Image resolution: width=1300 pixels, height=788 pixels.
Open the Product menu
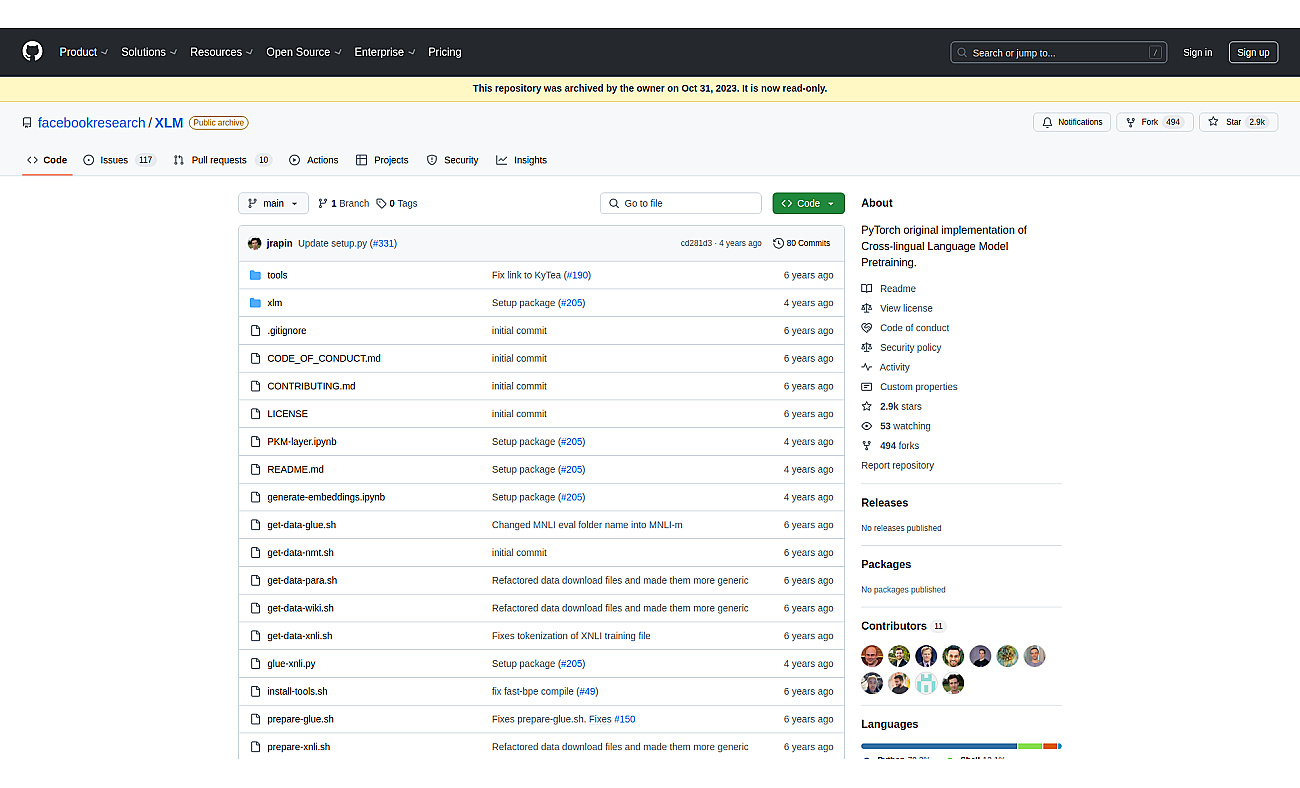tap(83, 52)
